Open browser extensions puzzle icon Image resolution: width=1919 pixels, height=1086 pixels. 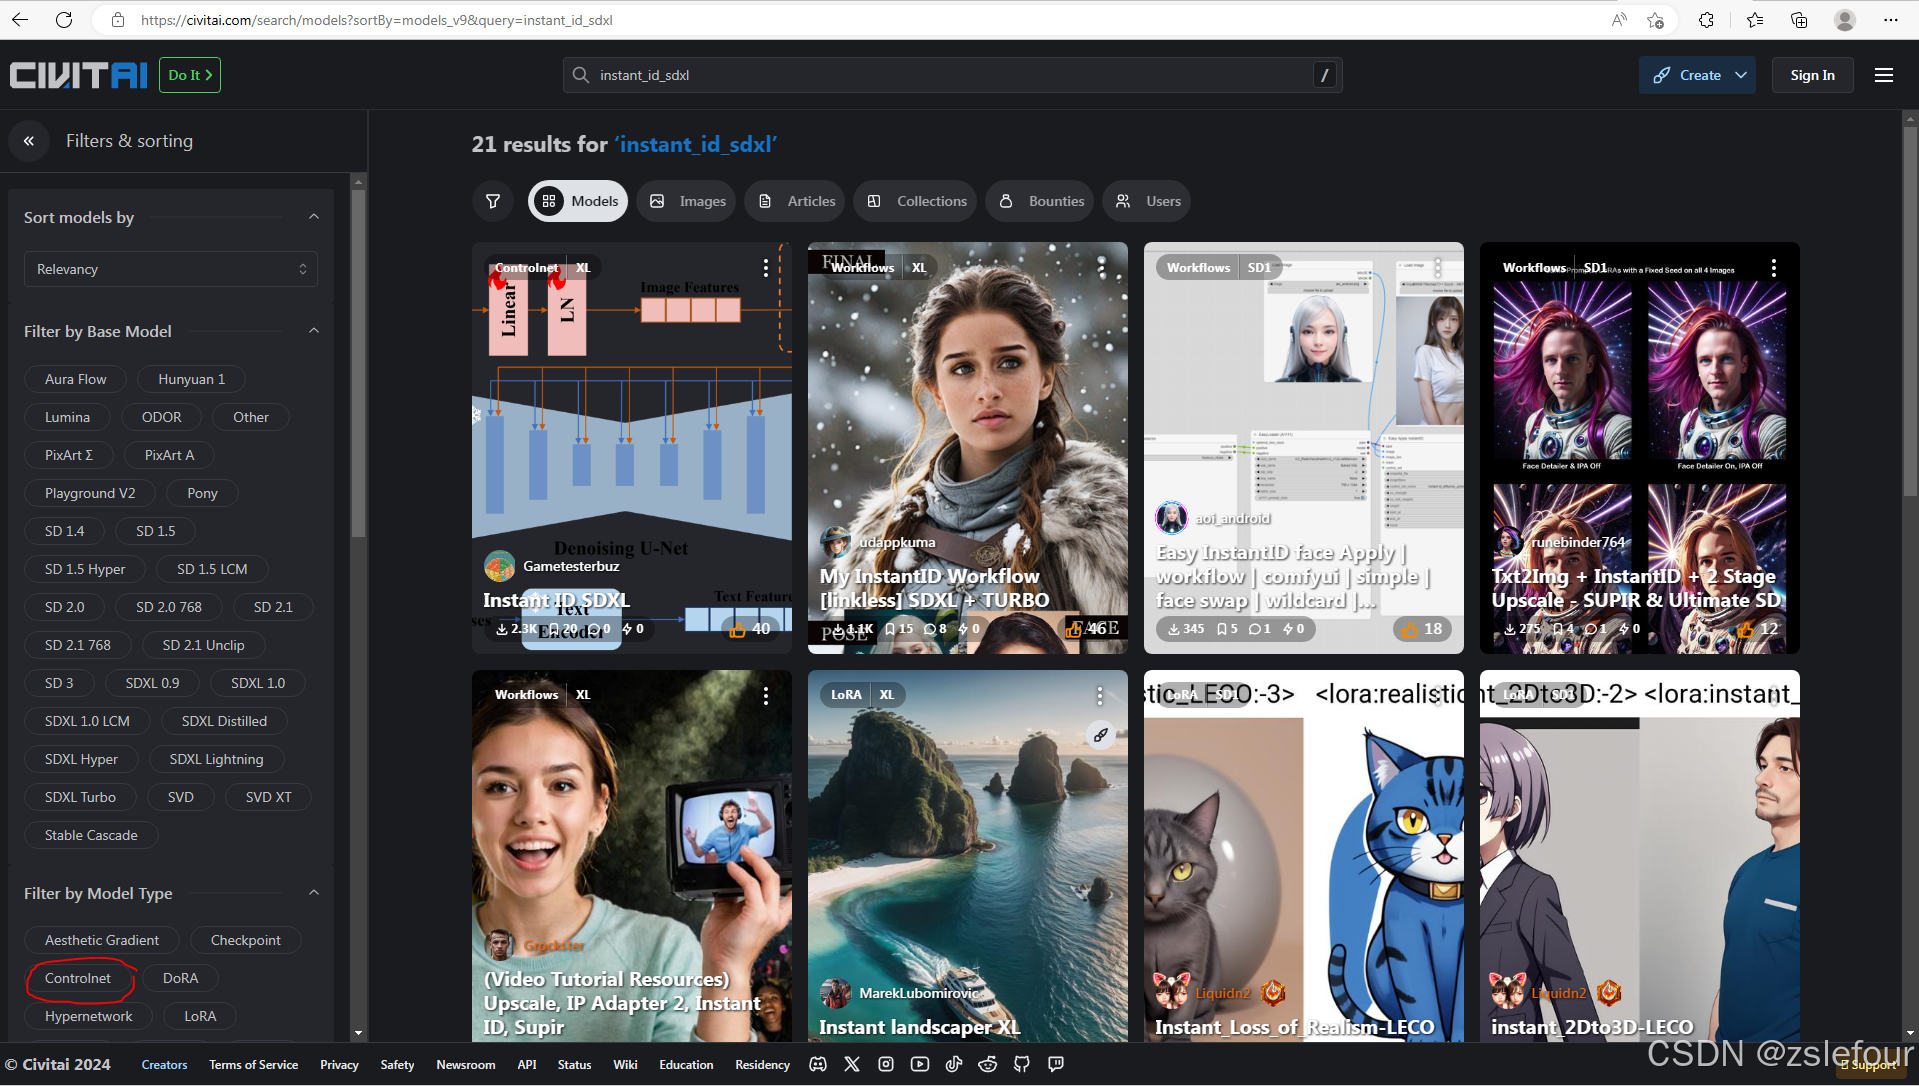(1706, 20)
